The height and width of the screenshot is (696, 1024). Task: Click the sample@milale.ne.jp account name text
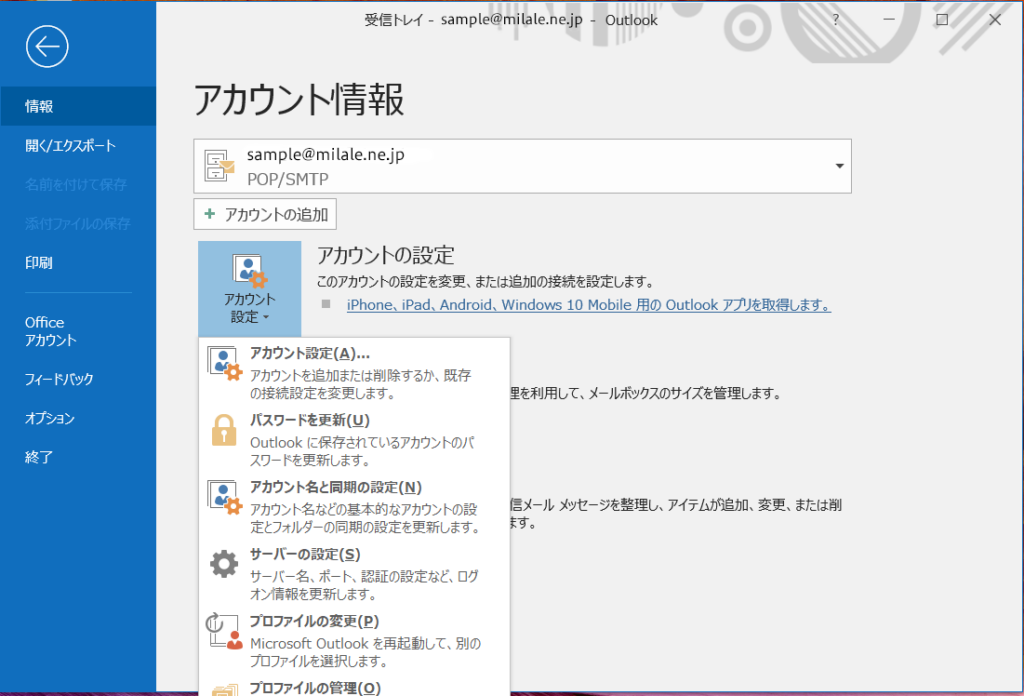point(325,154)
